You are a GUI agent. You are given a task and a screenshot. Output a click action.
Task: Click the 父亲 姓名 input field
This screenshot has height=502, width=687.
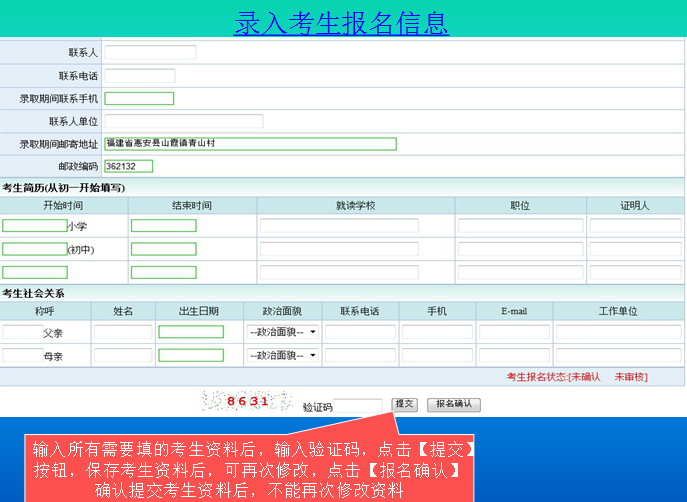tap(123, 332)
